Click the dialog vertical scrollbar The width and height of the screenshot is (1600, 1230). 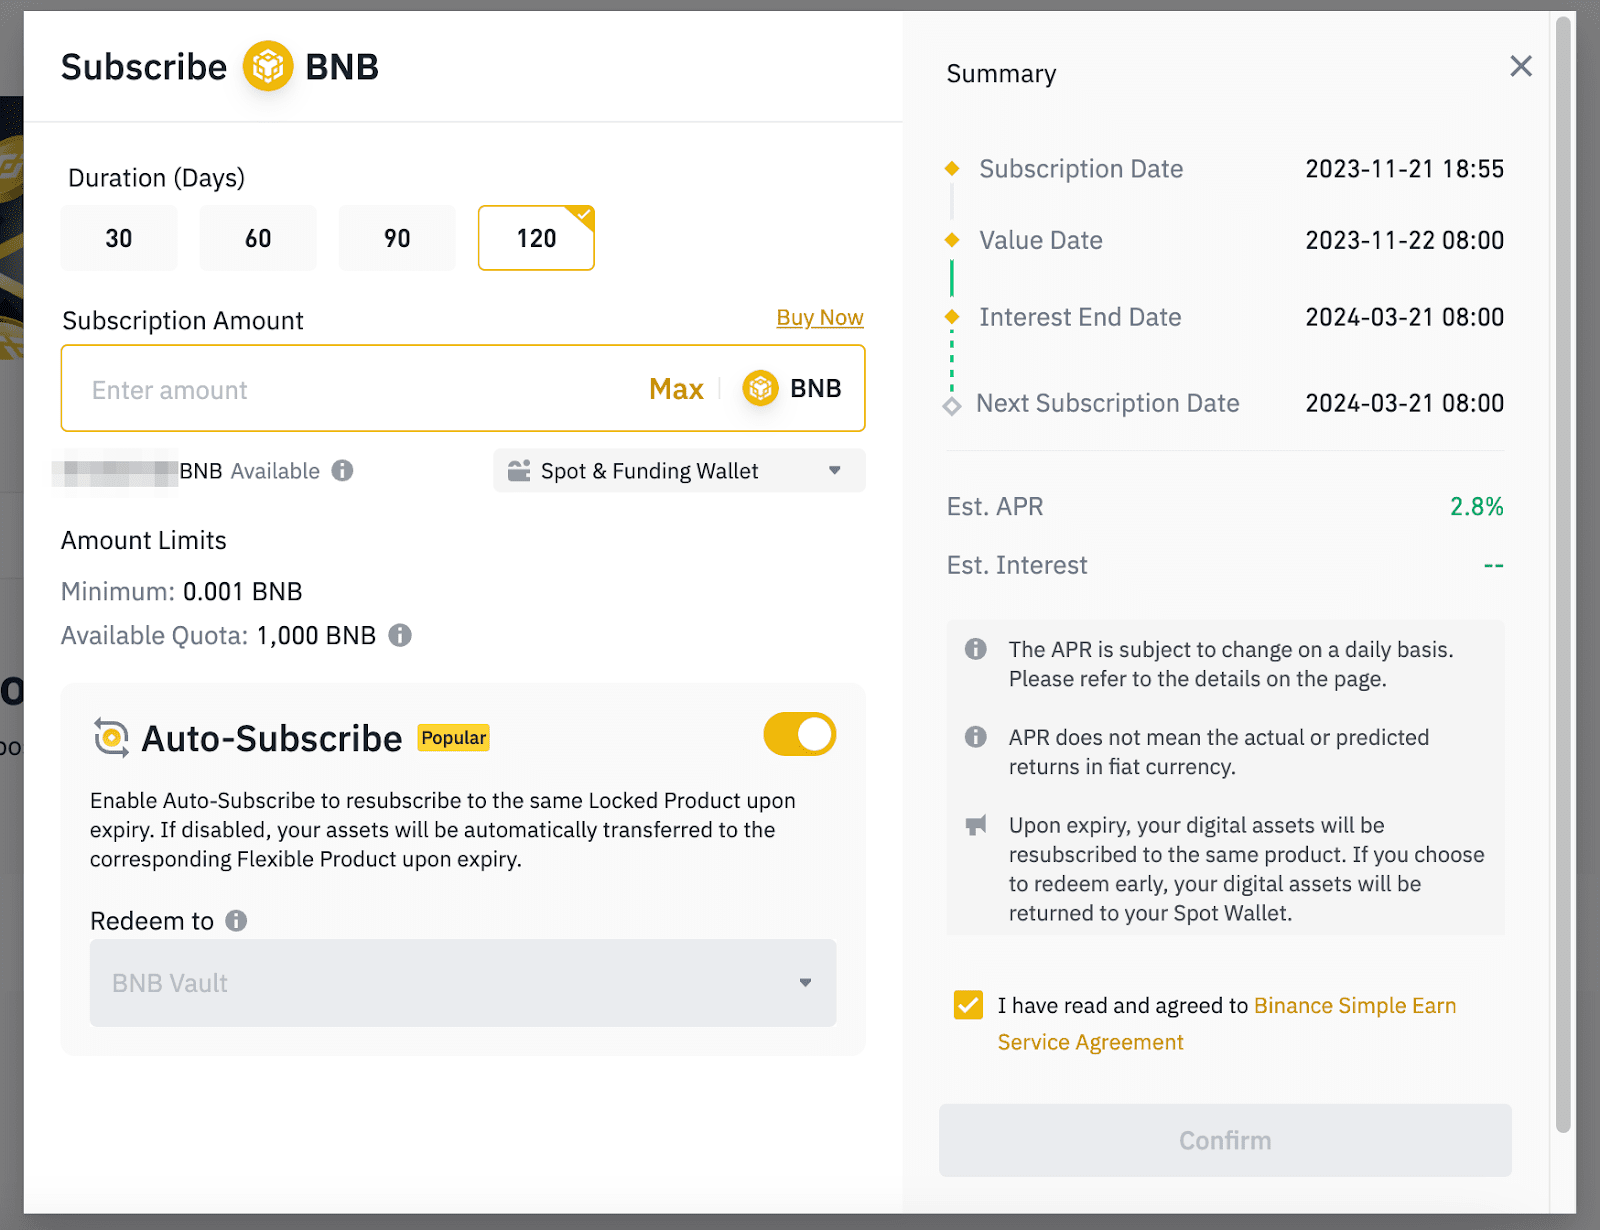pyautogui.click(x=1563, y=575)
